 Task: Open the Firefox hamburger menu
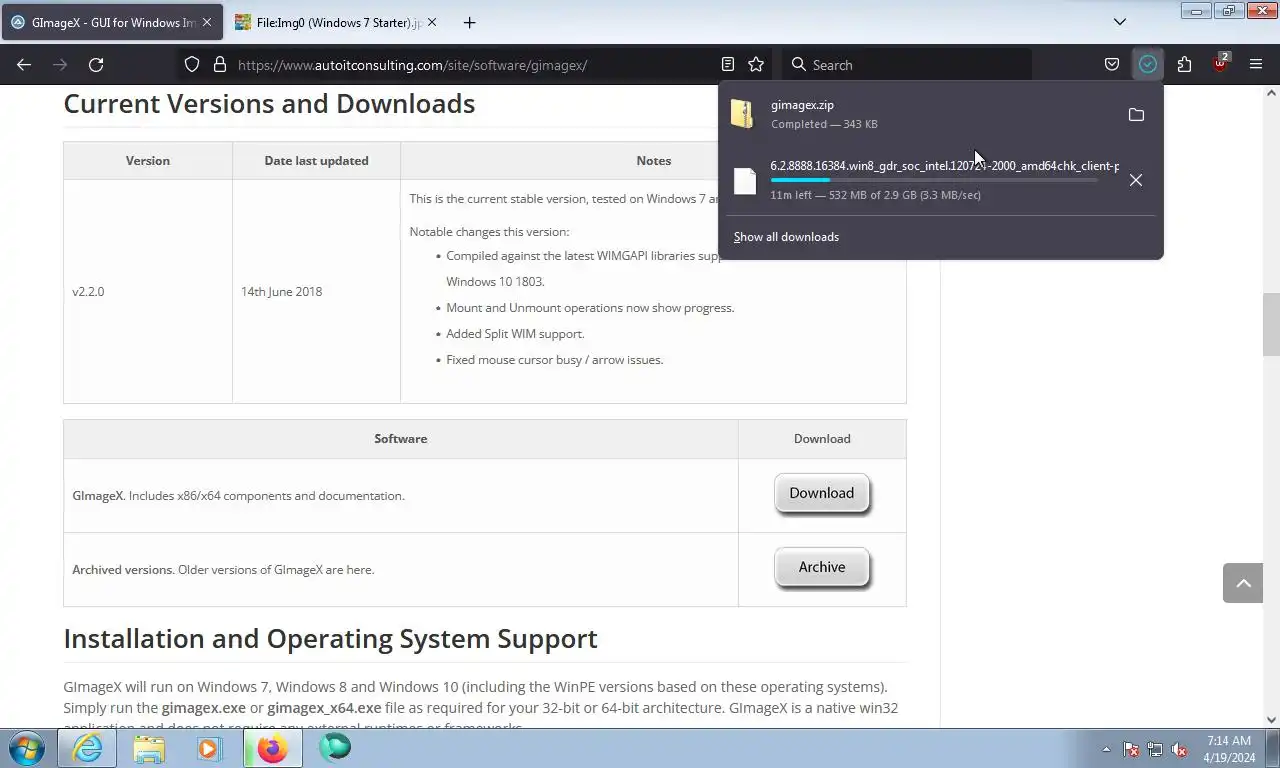point(1256,64)
